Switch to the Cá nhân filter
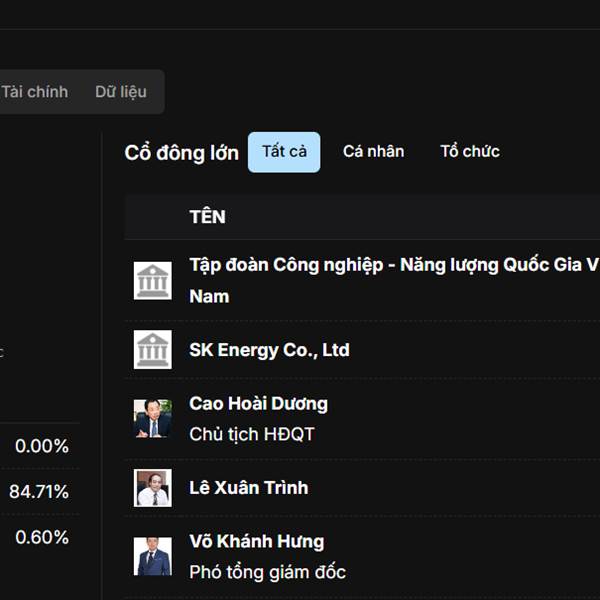Image resolution: width=600 pixels, height=600 pixels. click(373, 152)
